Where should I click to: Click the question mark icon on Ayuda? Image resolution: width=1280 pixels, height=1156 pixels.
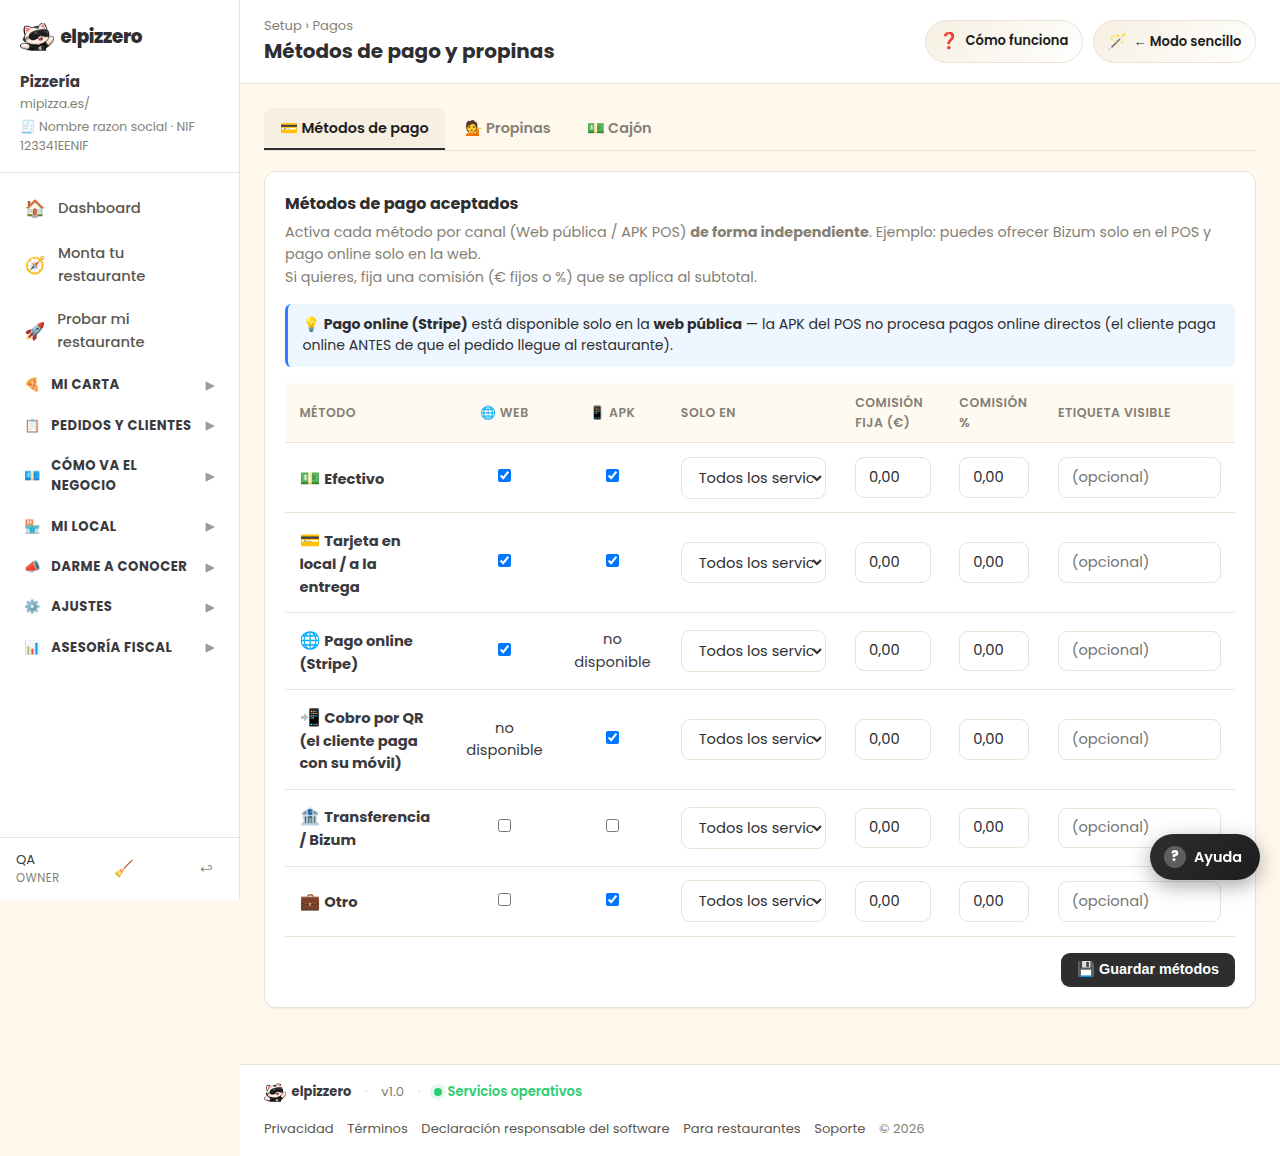tap(1176, 857)
